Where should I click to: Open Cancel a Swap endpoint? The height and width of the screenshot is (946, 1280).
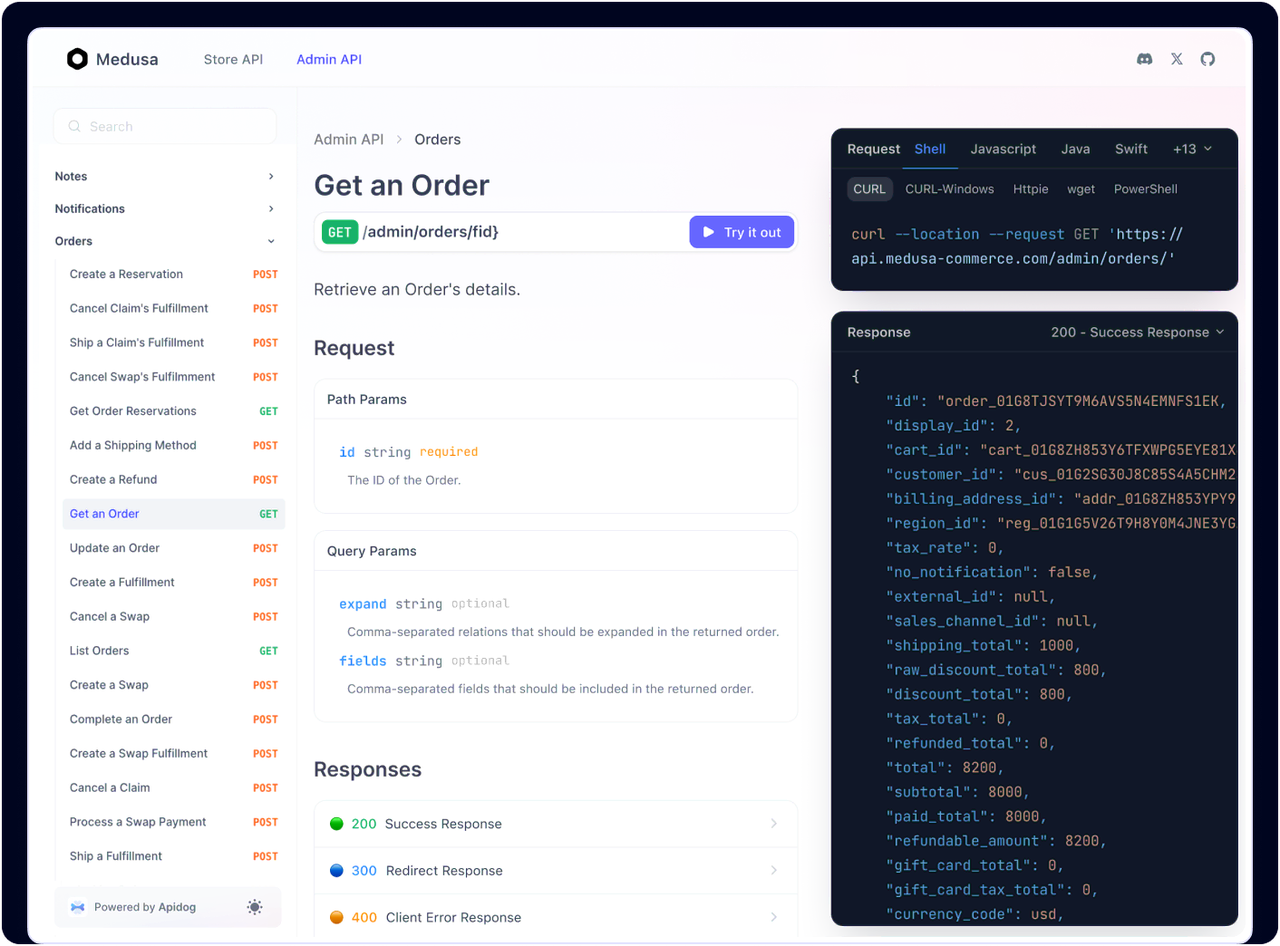(x=174, y=617)
